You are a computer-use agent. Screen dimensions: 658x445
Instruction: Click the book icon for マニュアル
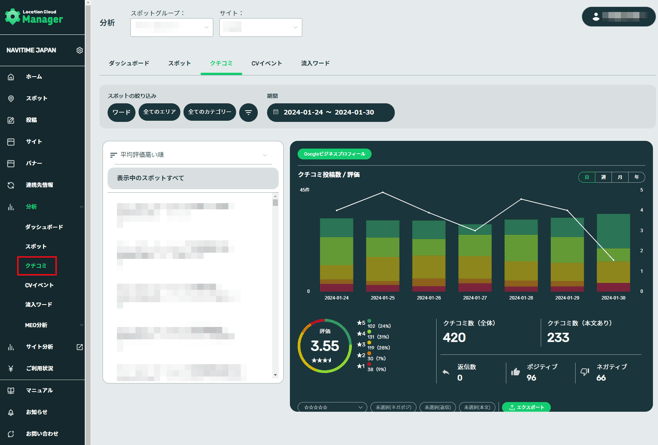coord(11,390)
